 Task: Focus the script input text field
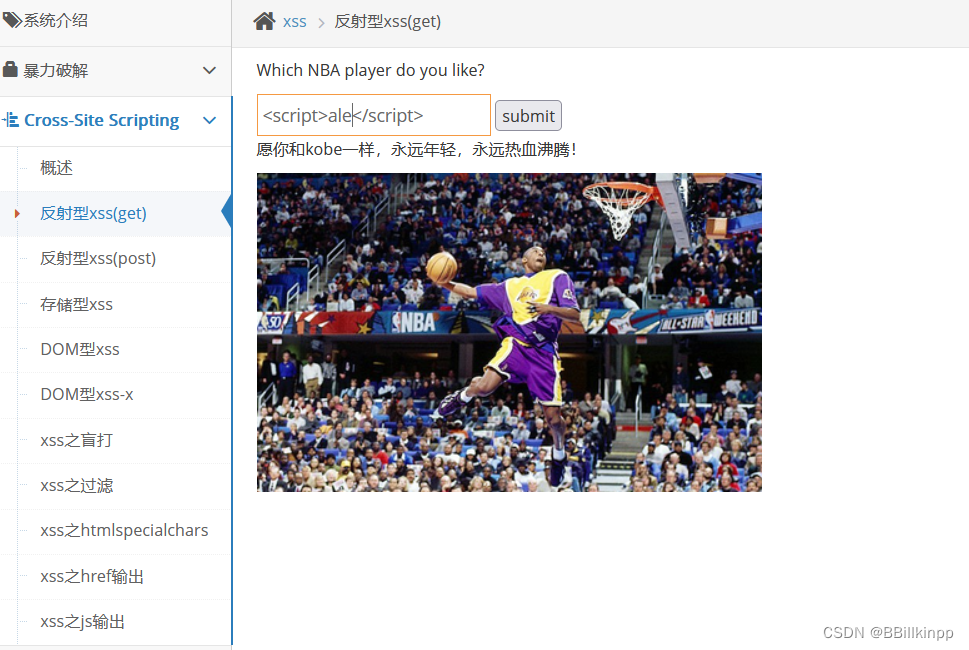(374, 115)
